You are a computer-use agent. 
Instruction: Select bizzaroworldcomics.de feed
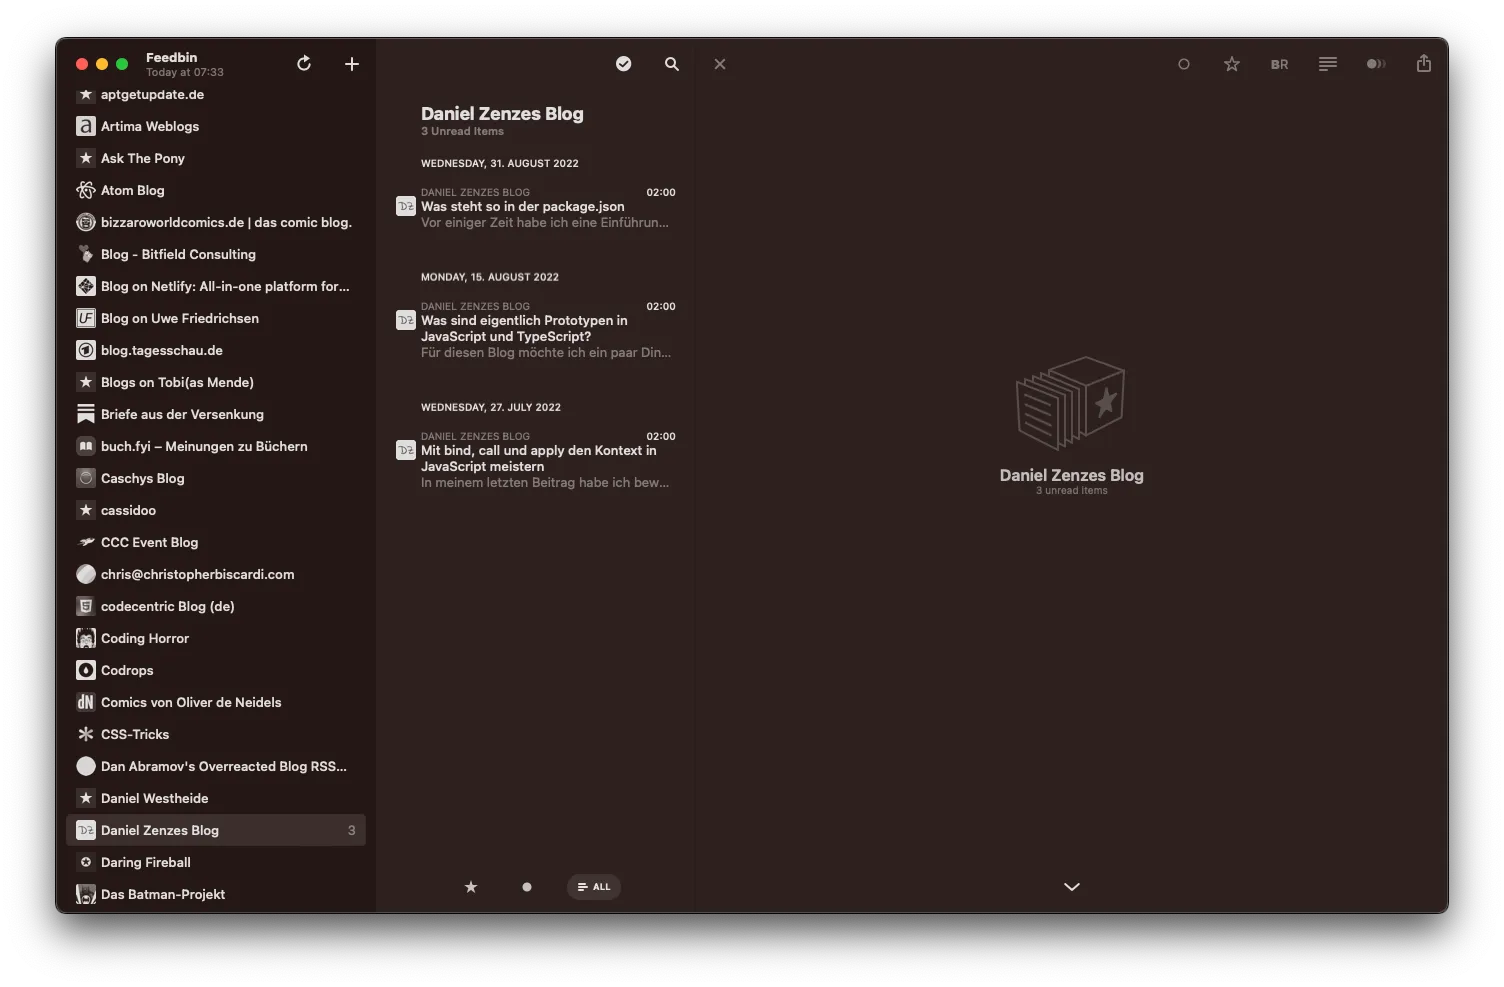[x=216, y=222]
